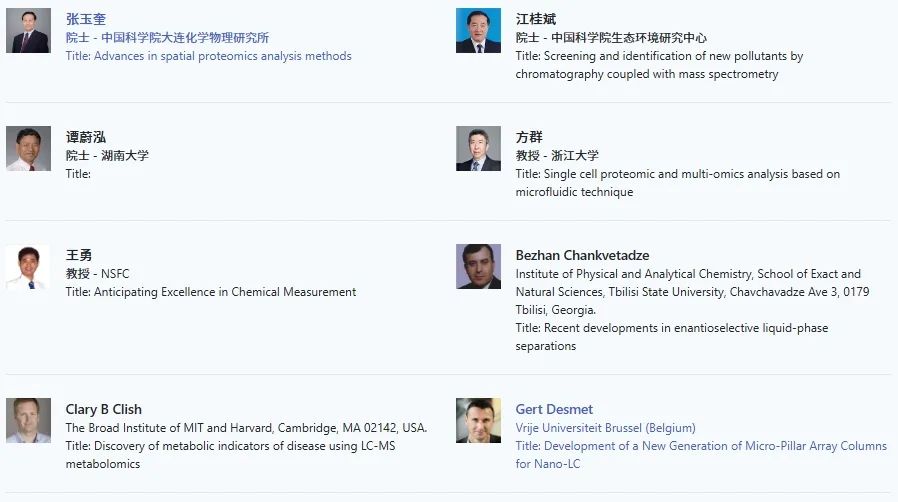Select the photo beside Clary B Clish
Screen dimensions: 898x502
pos(28,421)
